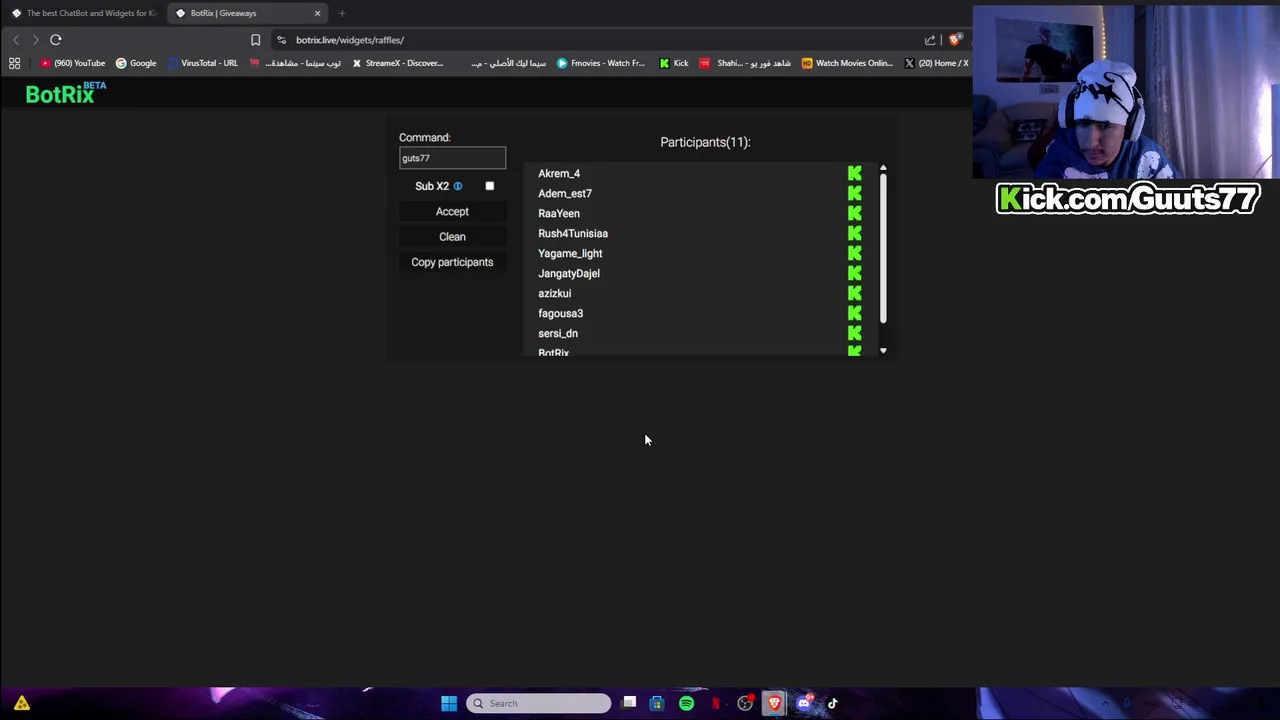Open the bookmarks apps grid icon

(x=15, y=63)
